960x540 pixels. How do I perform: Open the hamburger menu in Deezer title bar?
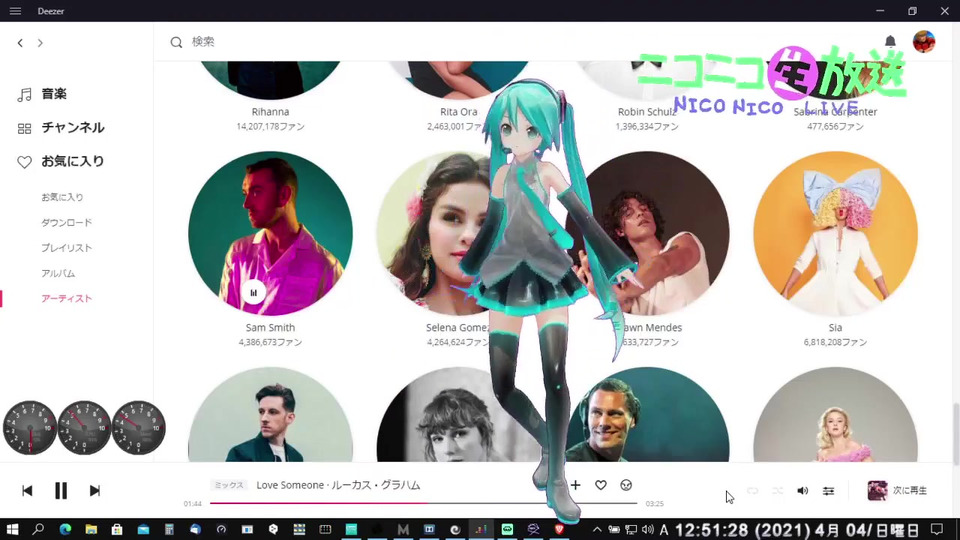(15, 11)
